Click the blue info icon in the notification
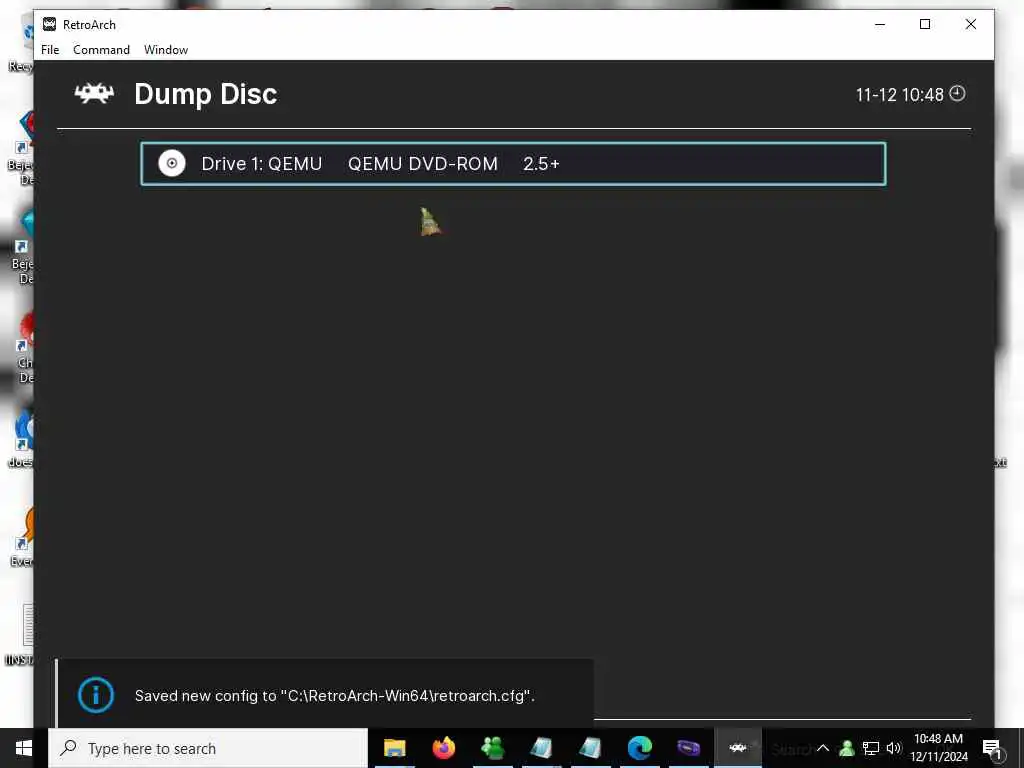This screenshot has width=1024, height=768. 95,695
